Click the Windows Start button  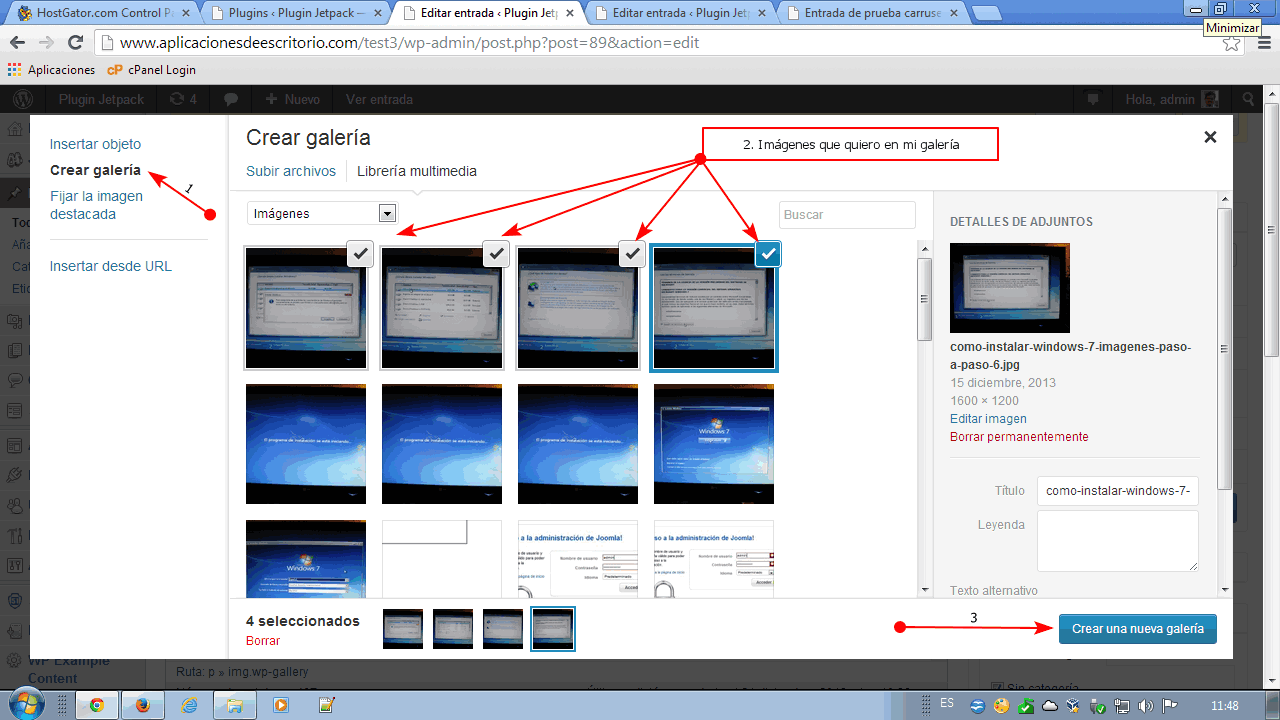(24, 702)
